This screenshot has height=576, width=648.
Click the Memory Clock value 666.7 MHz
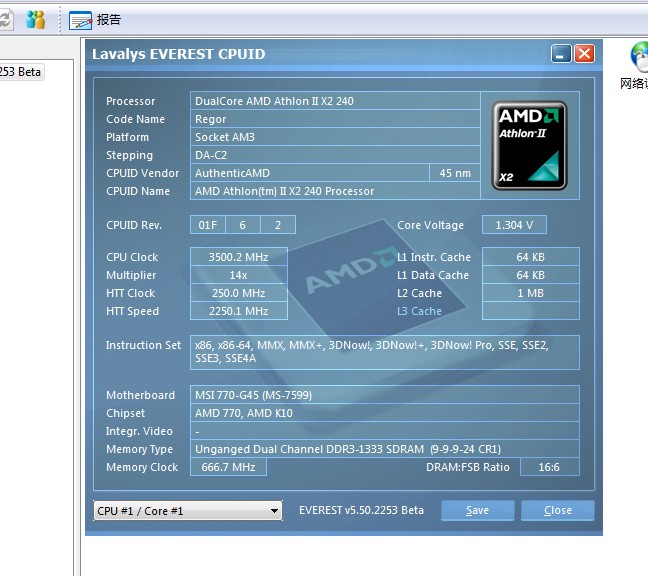228,467
